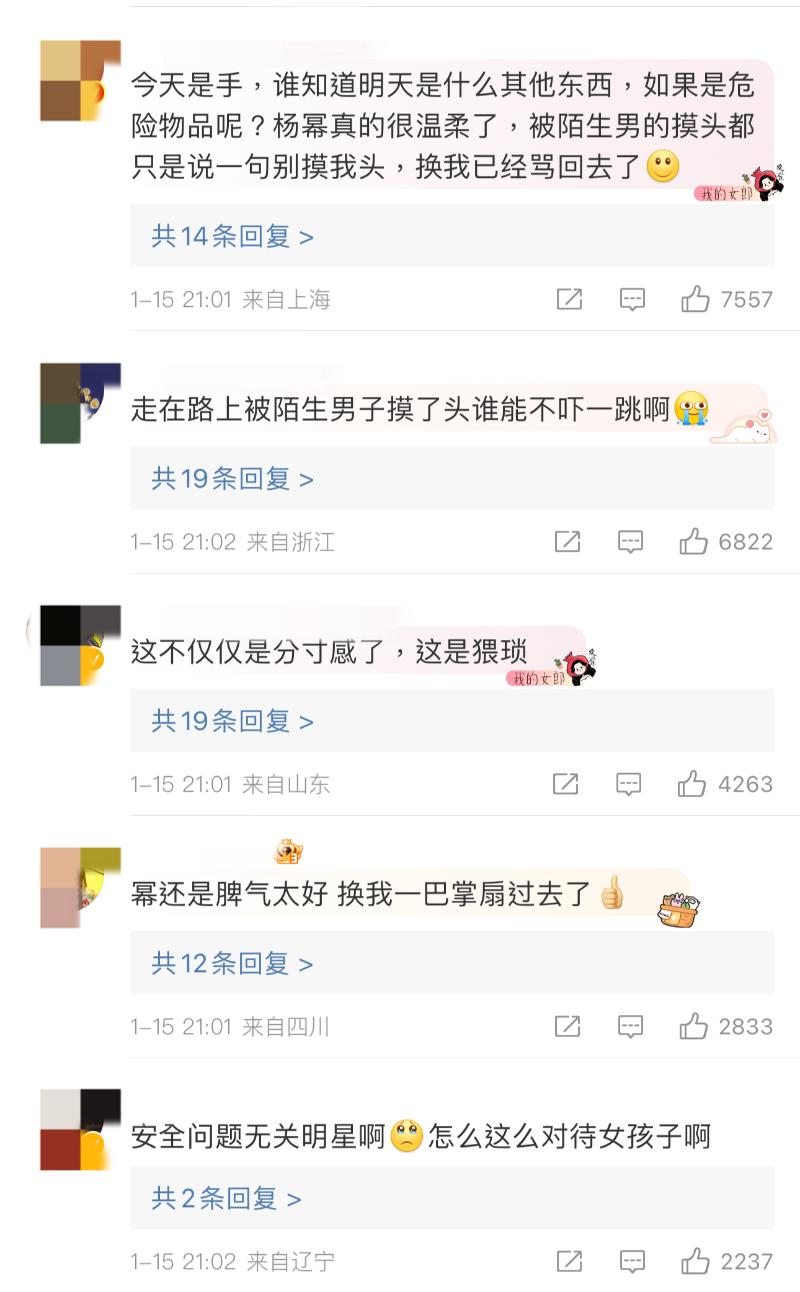Repost the comment from 山东
The width and height of the screenshot is (800, 1292).
coord(565,784)
